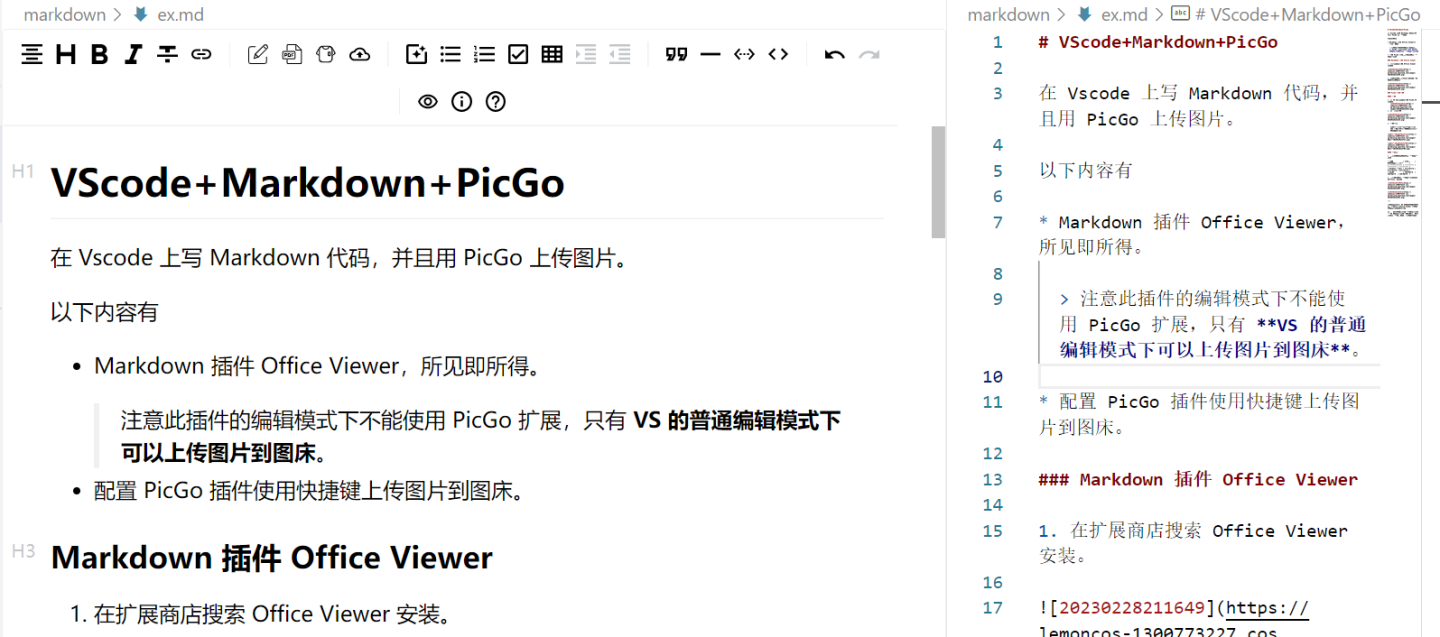Click the info circle icon
Viewport: 1440px width, 637px height.
tap(461, 101)
